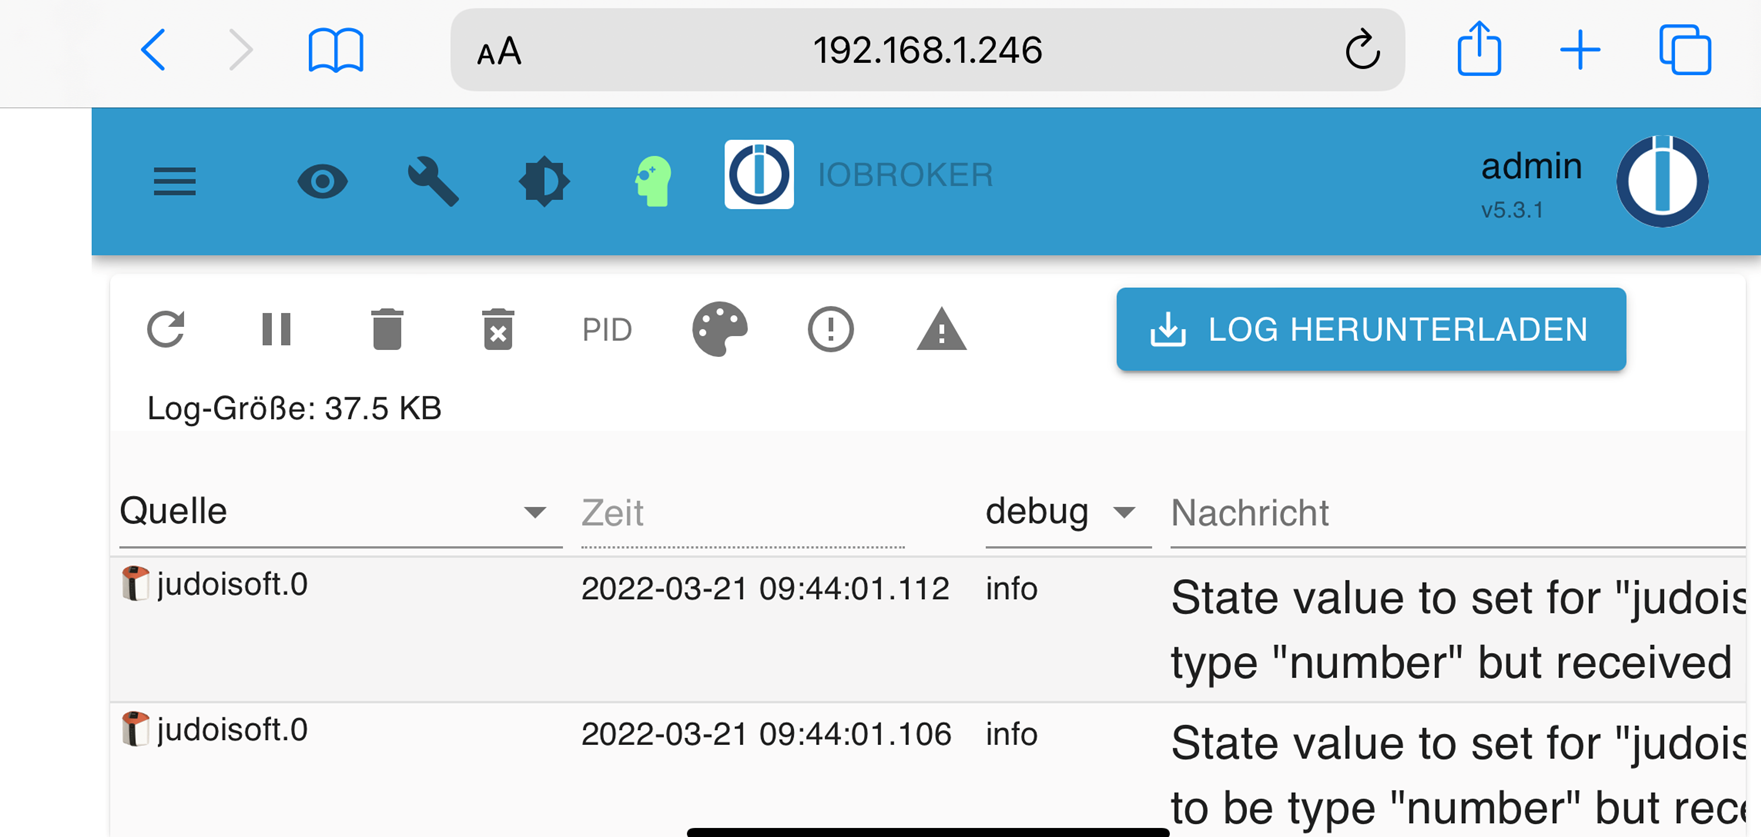Image resolution: width=1761 pixels, height=837 pixels.
Task: Click the Nachricht filter input field
Action: [x=1455, y=513]
